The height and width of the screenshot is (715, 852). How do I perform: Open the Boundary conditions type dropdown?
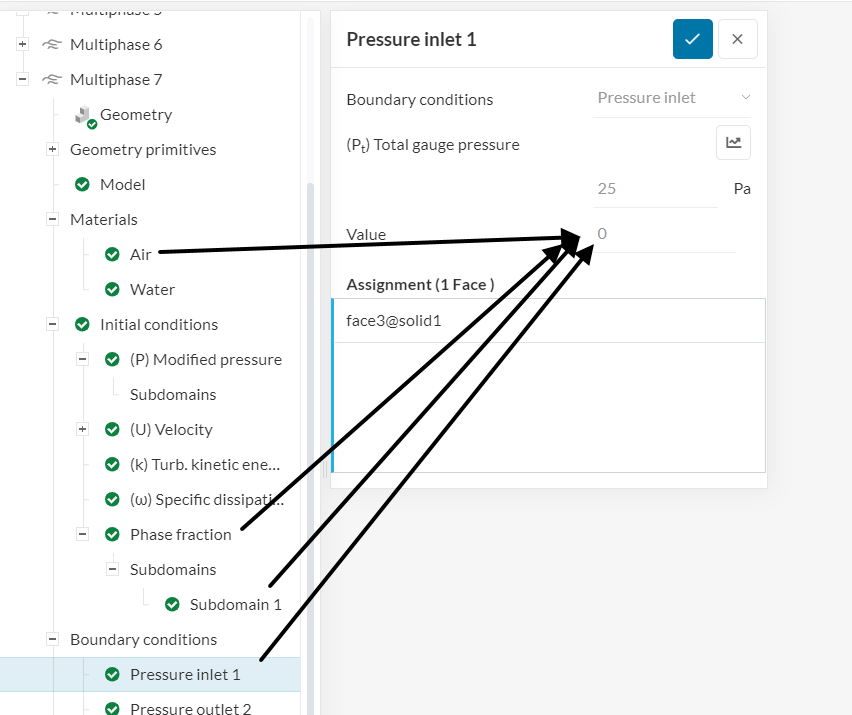pos(672,98)
